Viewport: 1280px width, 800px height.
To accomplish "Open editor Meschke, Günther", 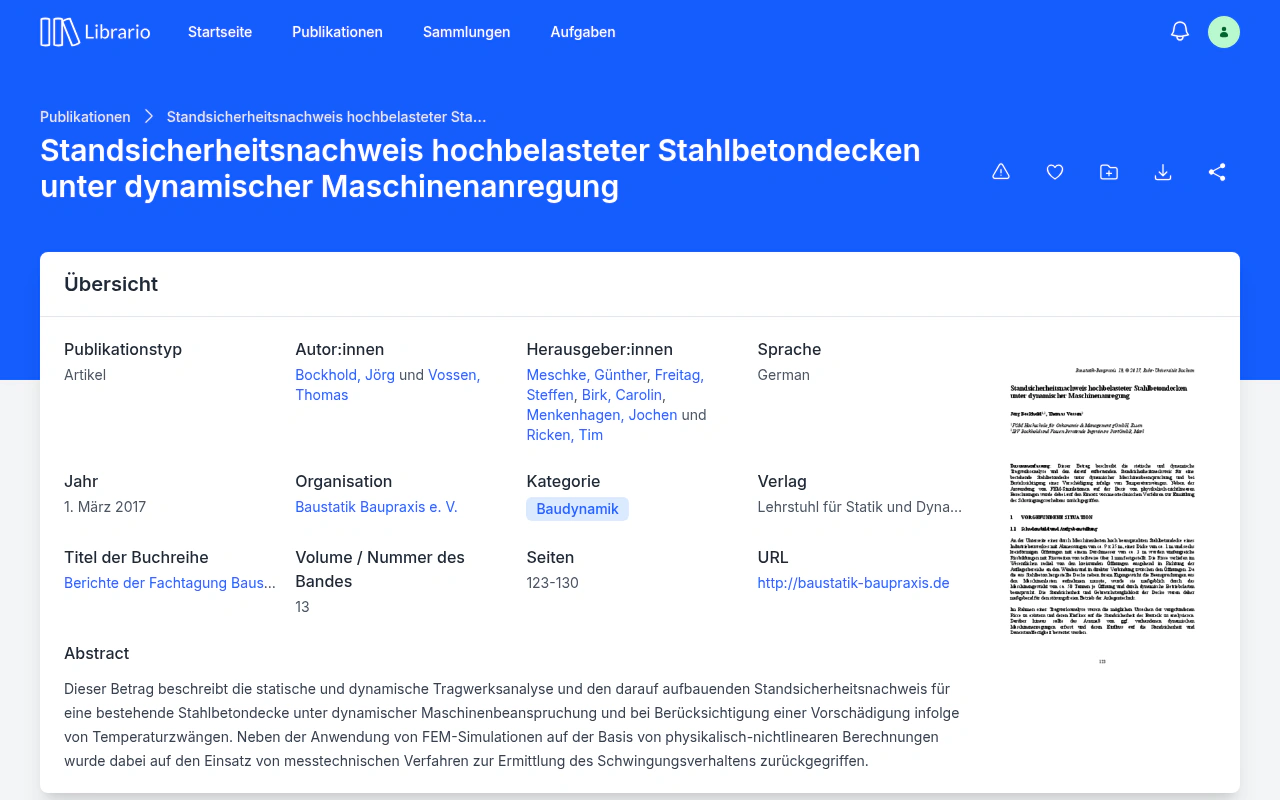I will pos(586,375).
